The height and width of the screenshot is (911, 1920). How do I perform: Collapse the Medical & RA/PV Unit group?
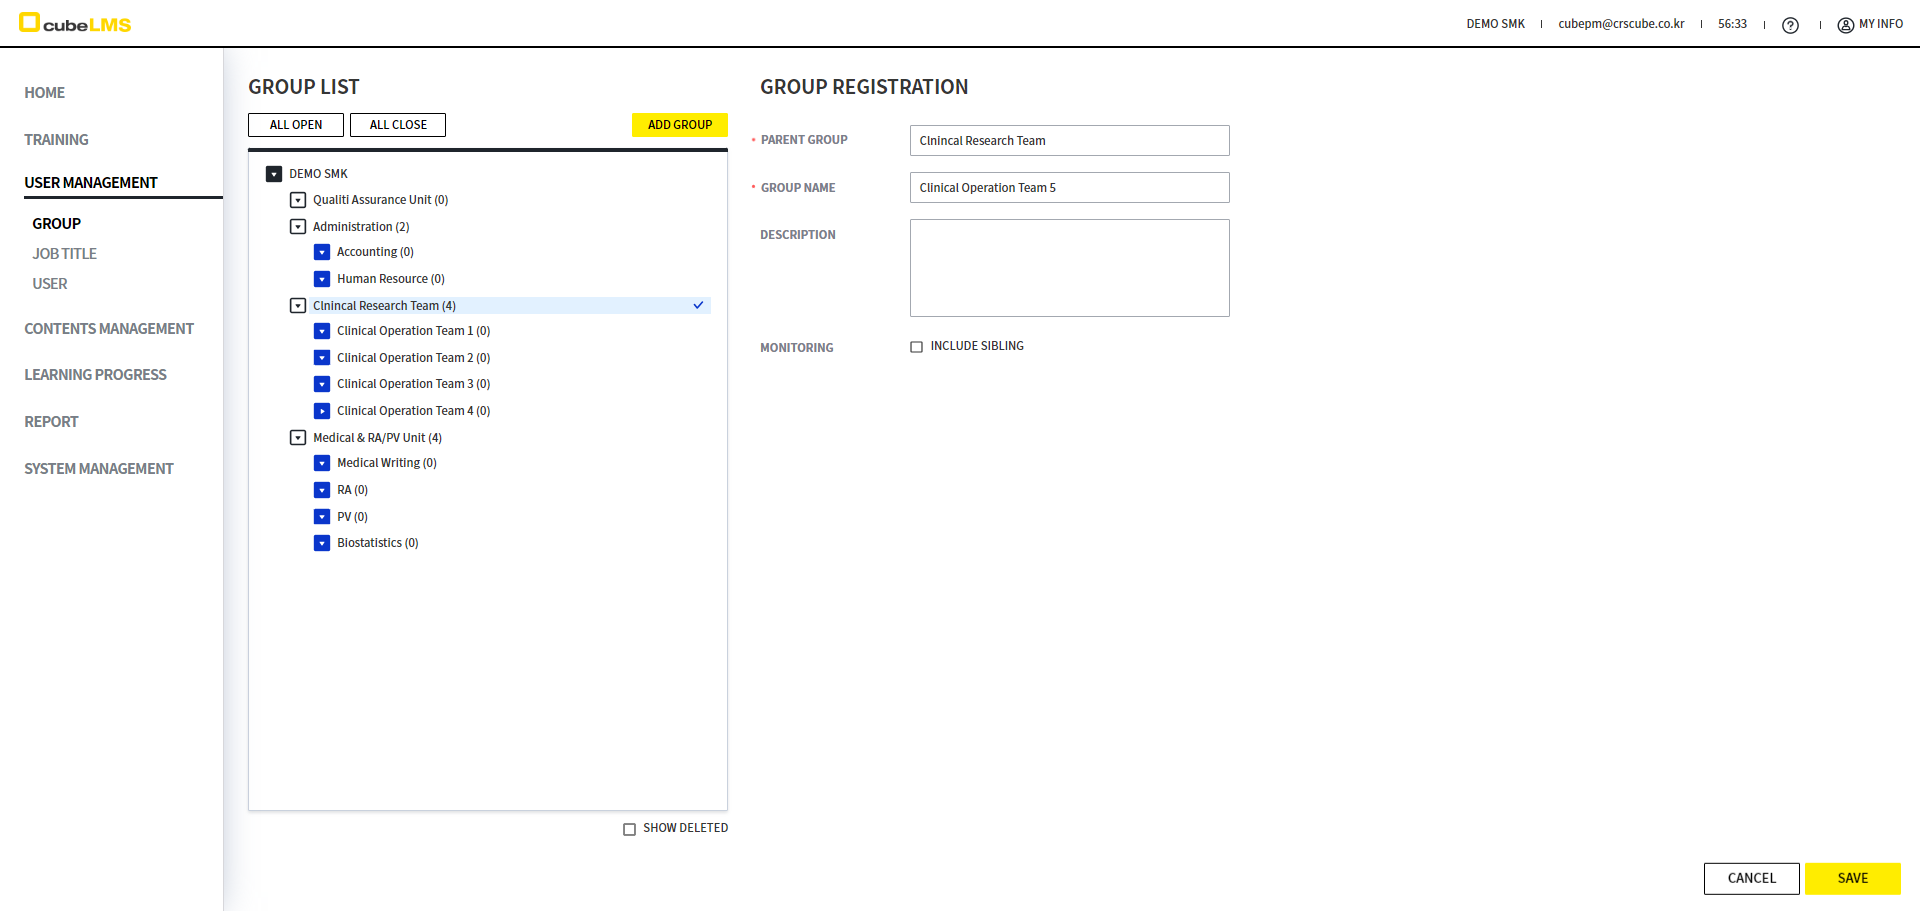pyautogui.click(x=298, y=438)
